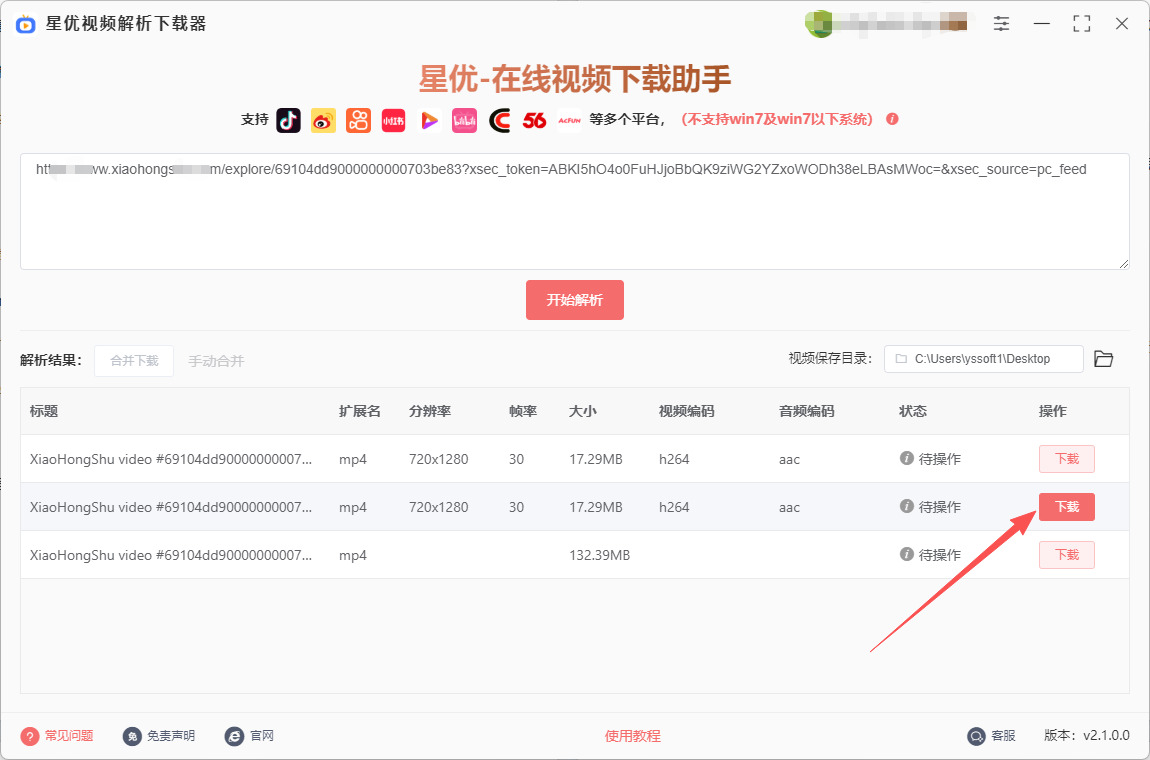
Task: Click the 音频编码 column header
Action: [x=807, y=412]
